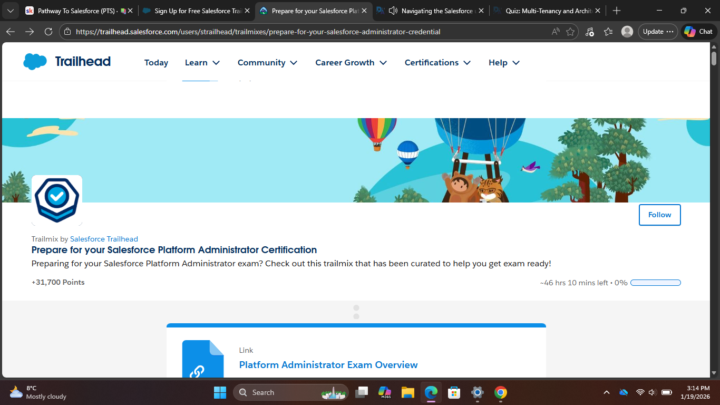View site information lock icon
This screenshot has width=720, height=405.
(x=68, y=32)
